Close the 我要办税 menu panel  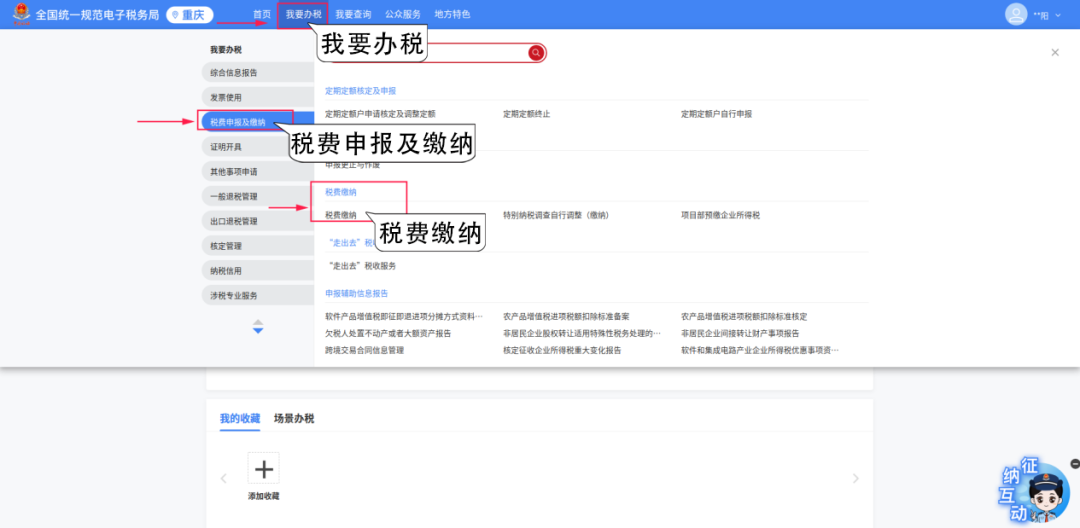[1054, 53]
